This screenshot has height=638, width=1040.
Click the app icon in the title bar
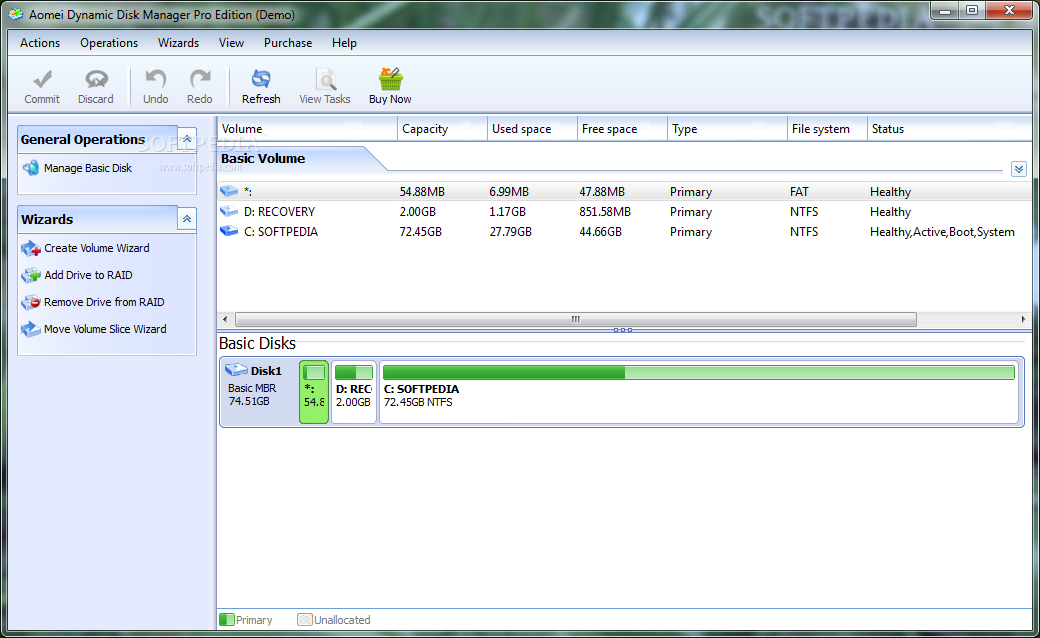pos(16,14)
